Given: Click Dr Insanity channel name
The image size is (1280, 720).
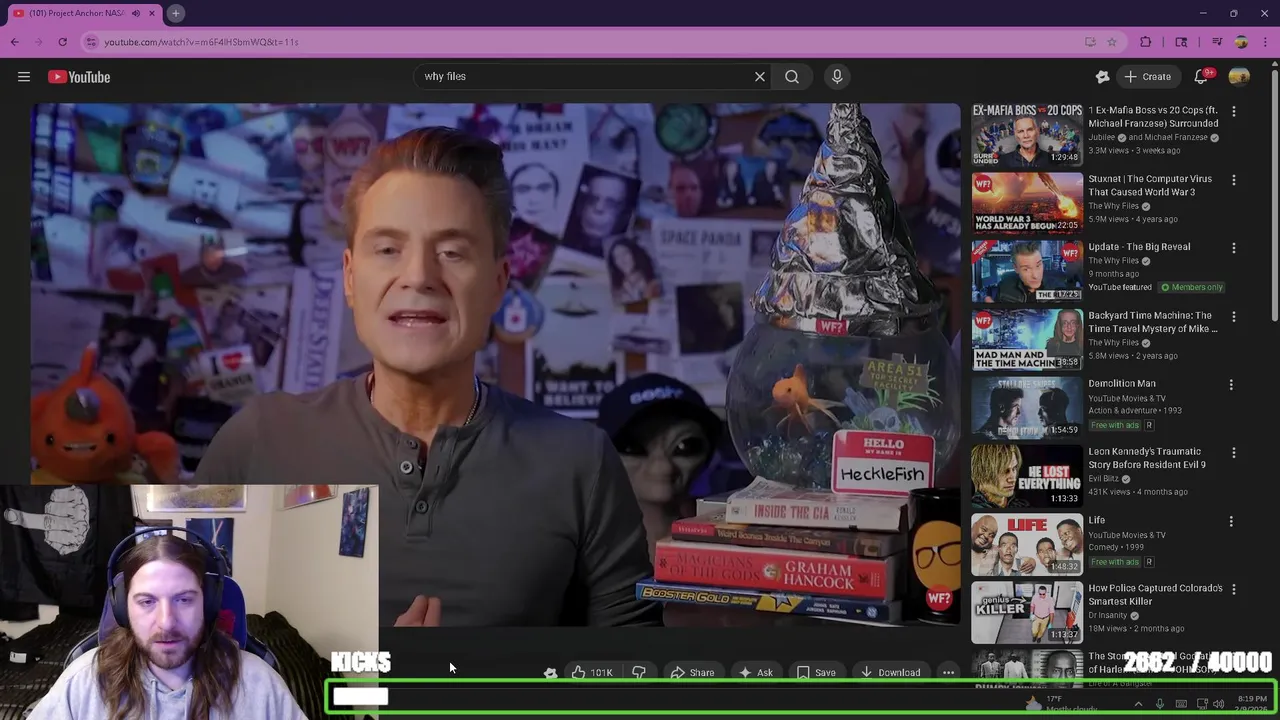Looking at the screenshot, I should 1108,616.
